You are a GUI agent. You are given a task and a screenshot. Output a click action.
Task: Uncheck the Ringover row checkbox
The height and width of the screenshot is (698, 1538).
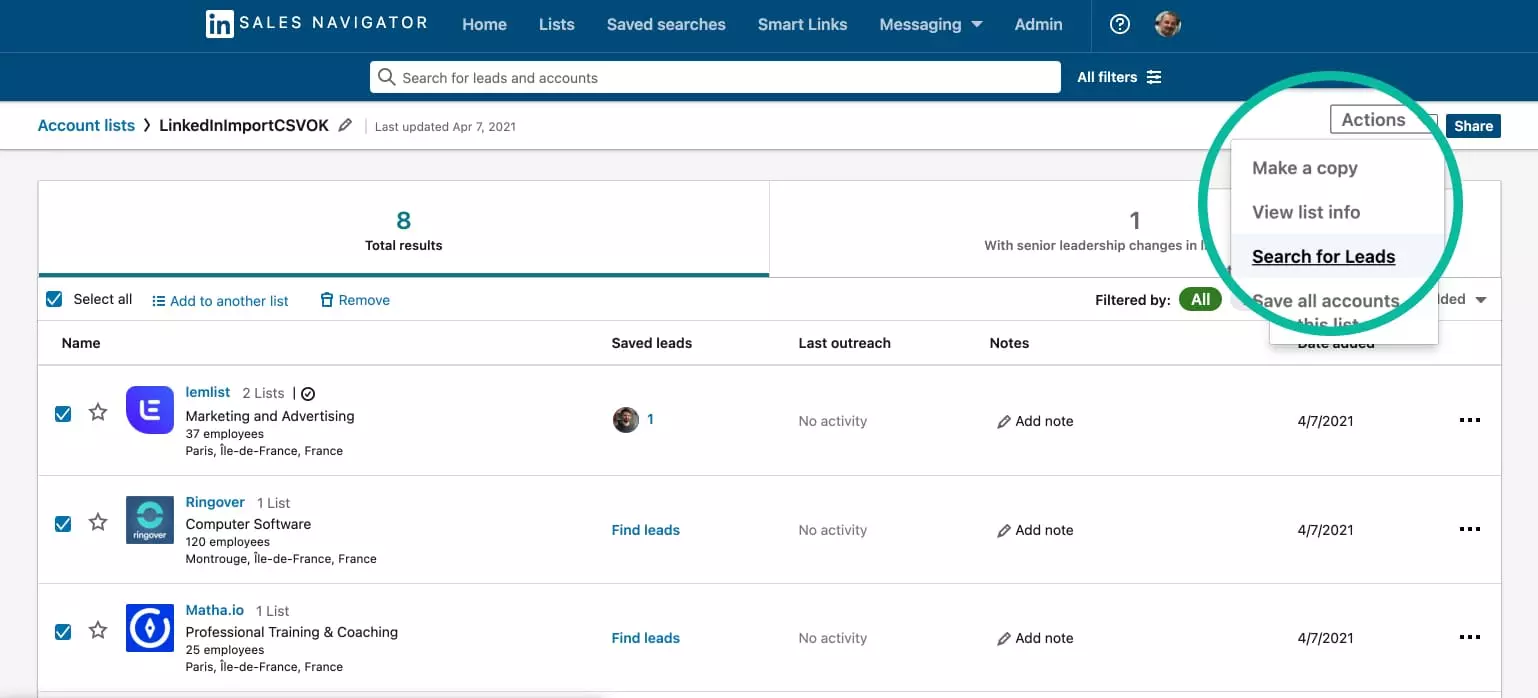tap(63, 524)
